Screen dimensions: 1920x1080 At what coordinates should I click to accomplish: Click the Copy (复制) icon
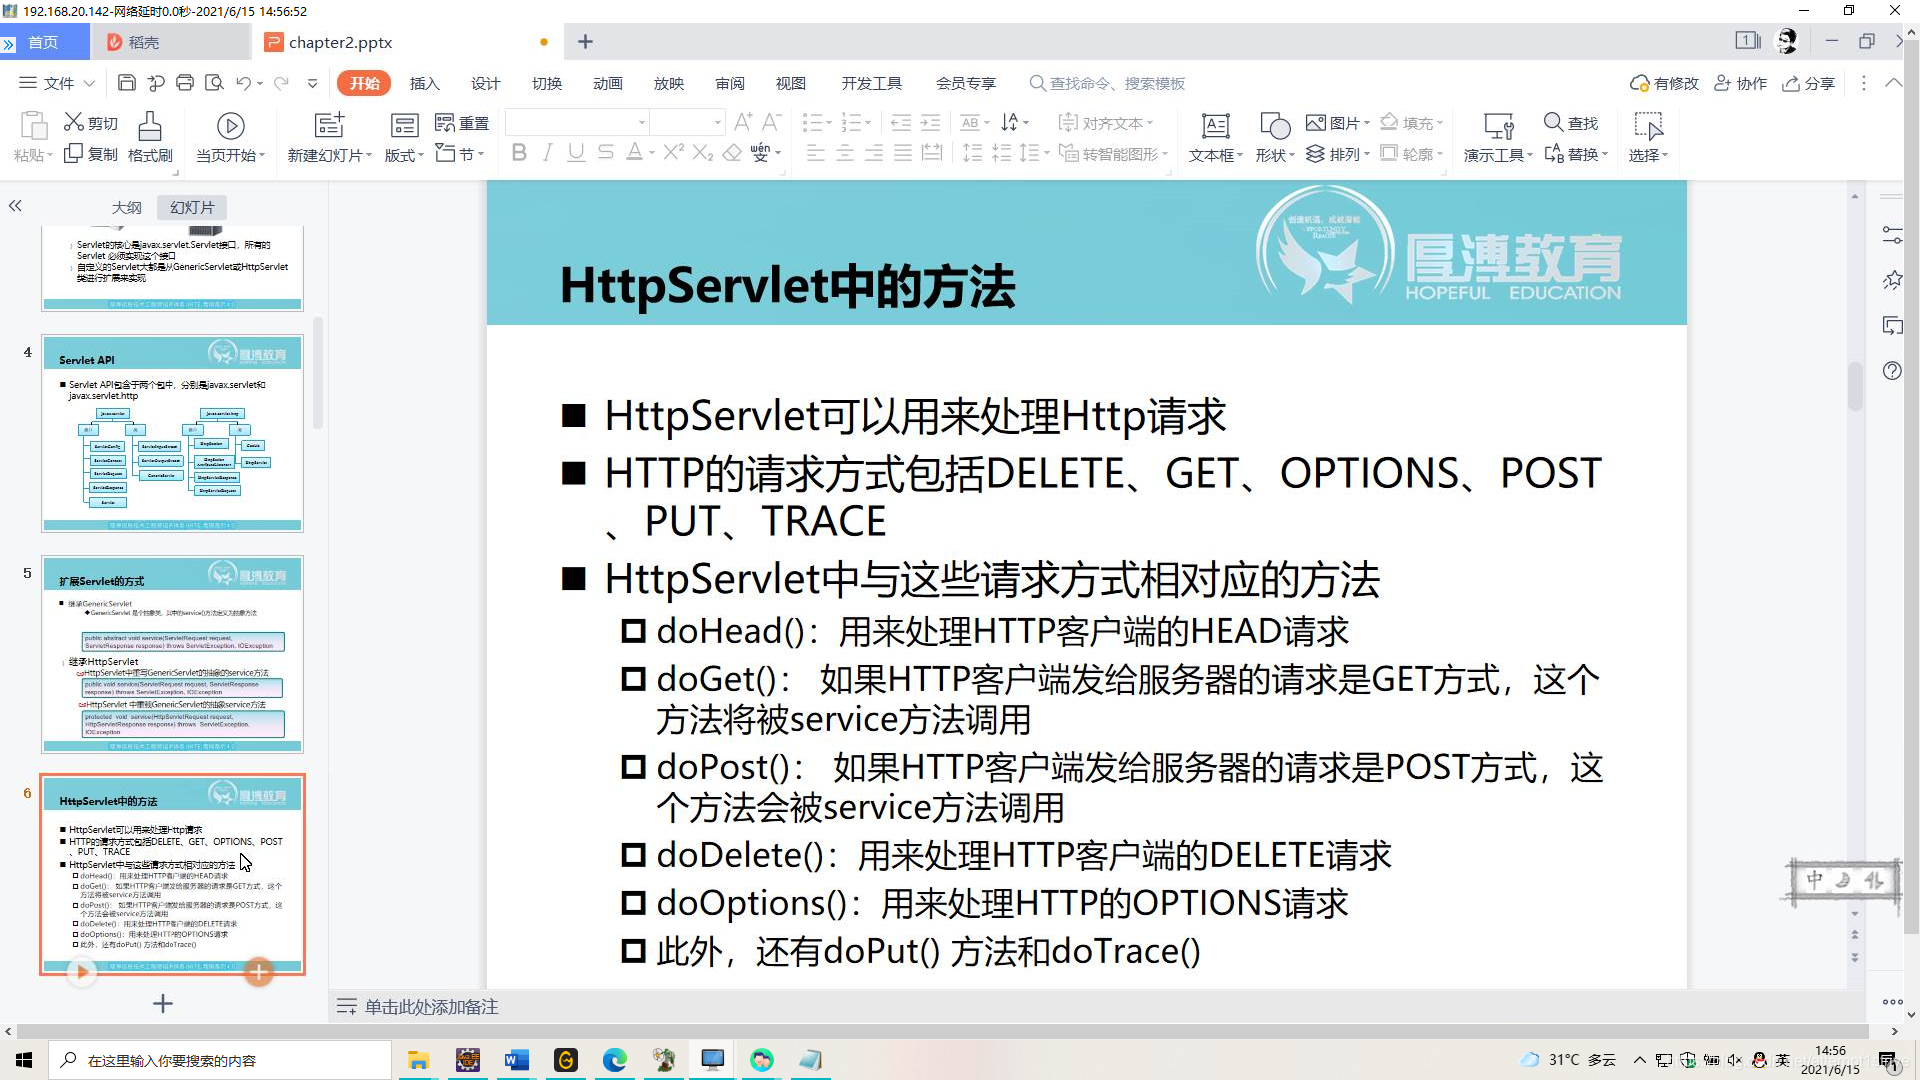(73, 154)
